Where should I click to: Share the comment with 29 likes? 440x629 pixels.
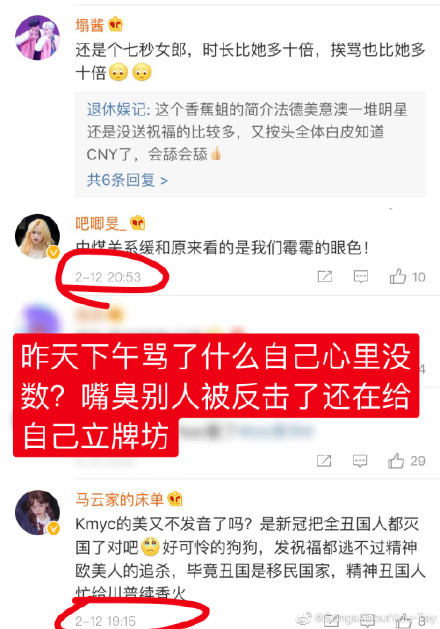[x=324, y=461]
